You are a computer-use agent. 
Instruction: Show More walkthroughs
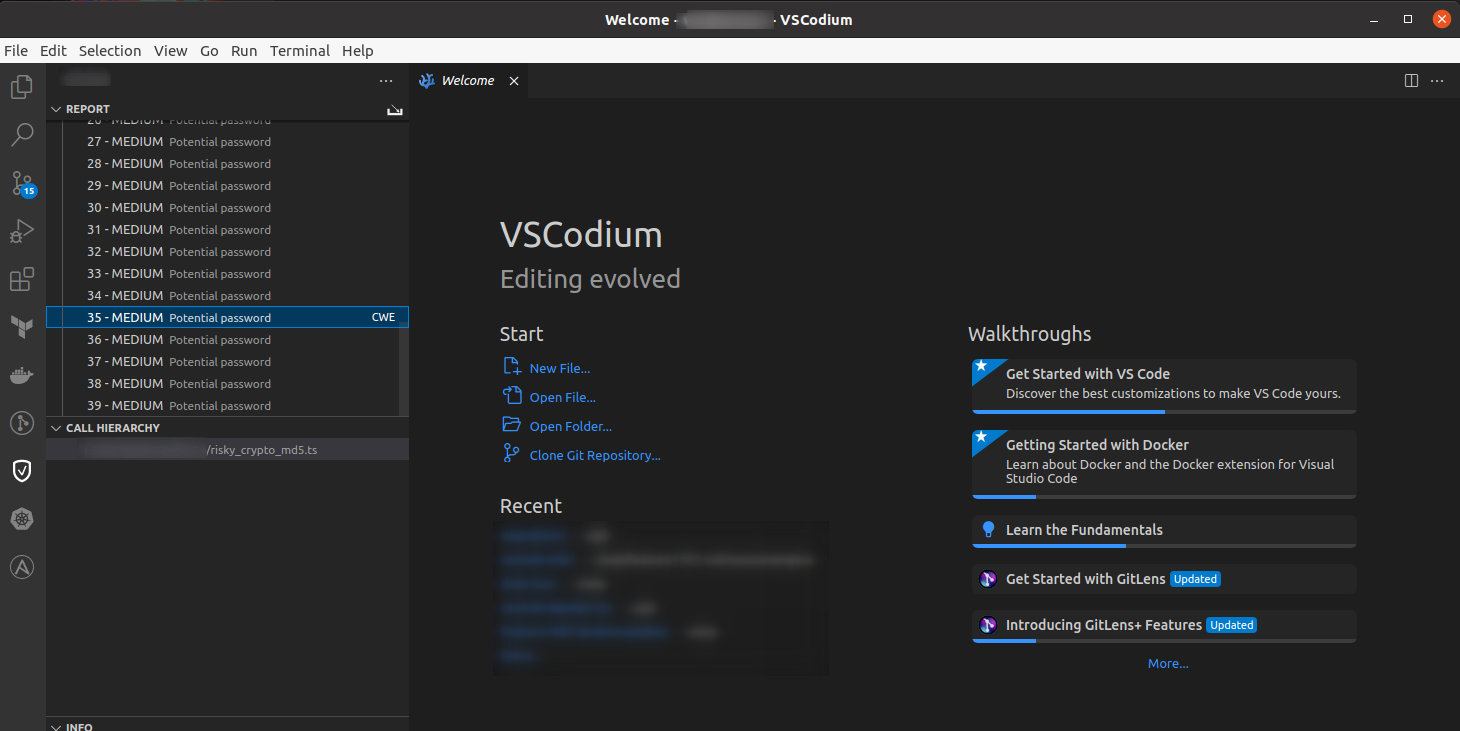coord(1167,663)
